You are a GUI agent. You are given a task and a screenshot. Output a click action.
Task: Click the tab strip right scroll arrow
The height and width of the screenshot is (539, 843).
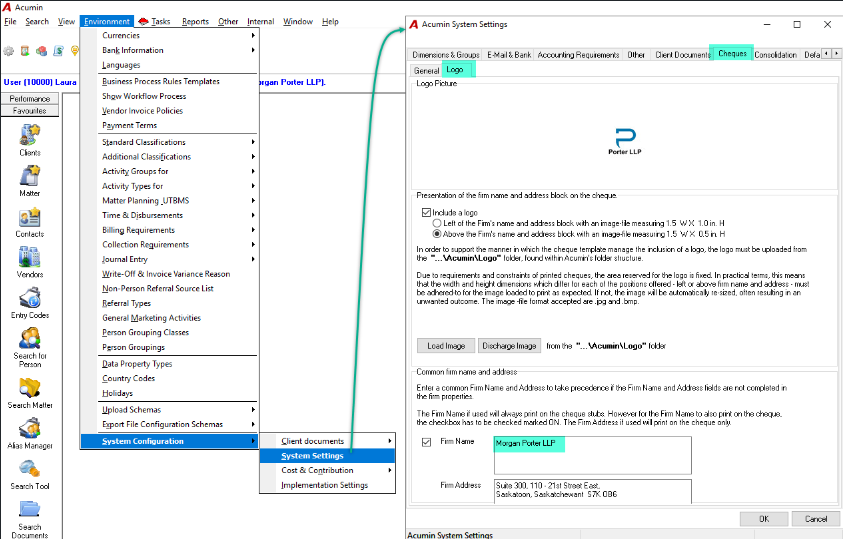(x=836, y=54)
